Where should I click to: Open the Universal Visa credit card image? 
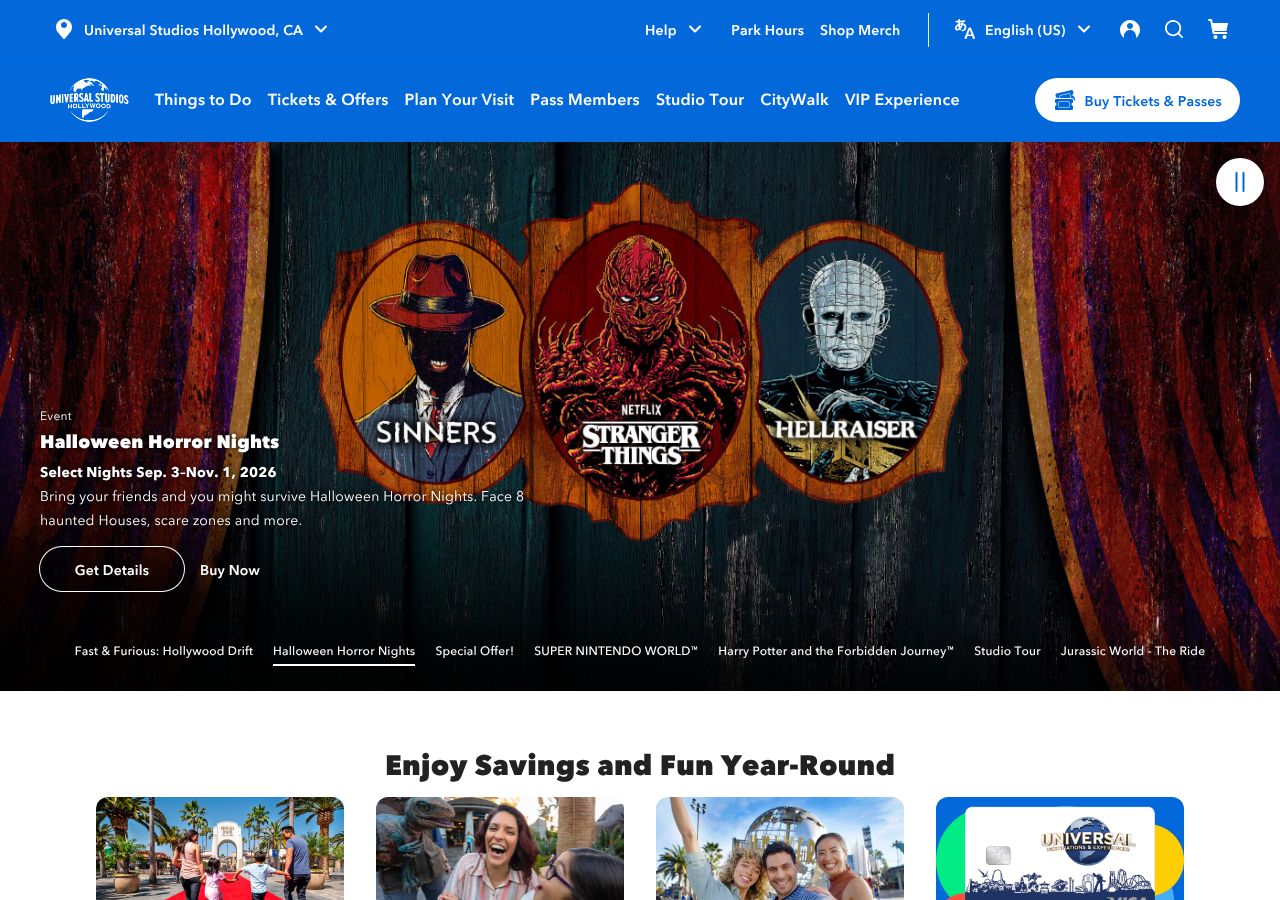click(x=1060, y=848)
